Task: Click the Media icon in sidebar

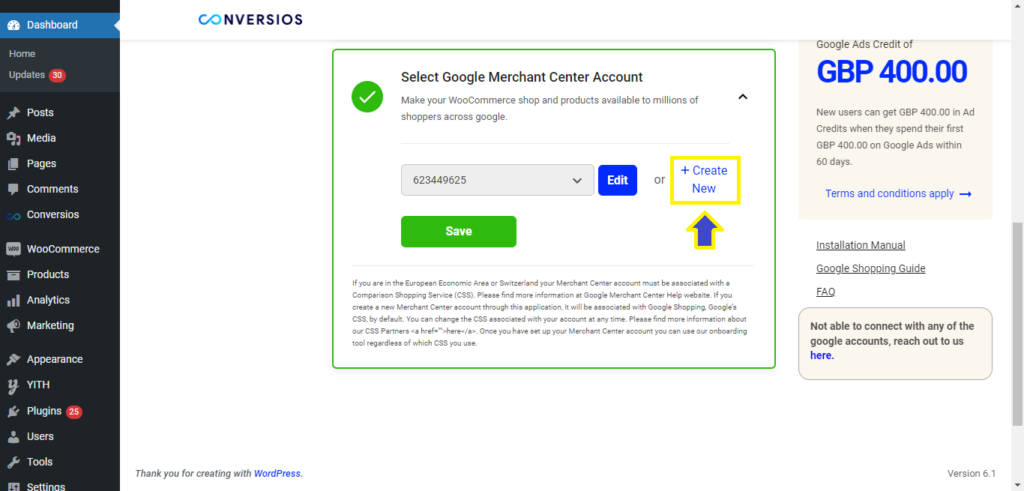Action: click(x=14, y=138)
